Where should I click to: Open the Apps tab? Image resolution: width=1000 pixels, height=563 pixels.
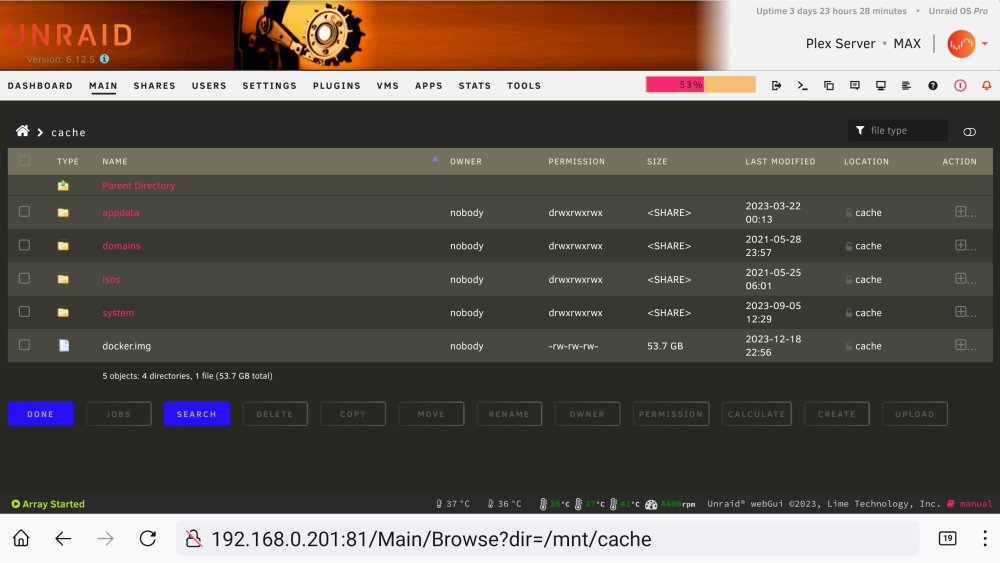[429, 85]
